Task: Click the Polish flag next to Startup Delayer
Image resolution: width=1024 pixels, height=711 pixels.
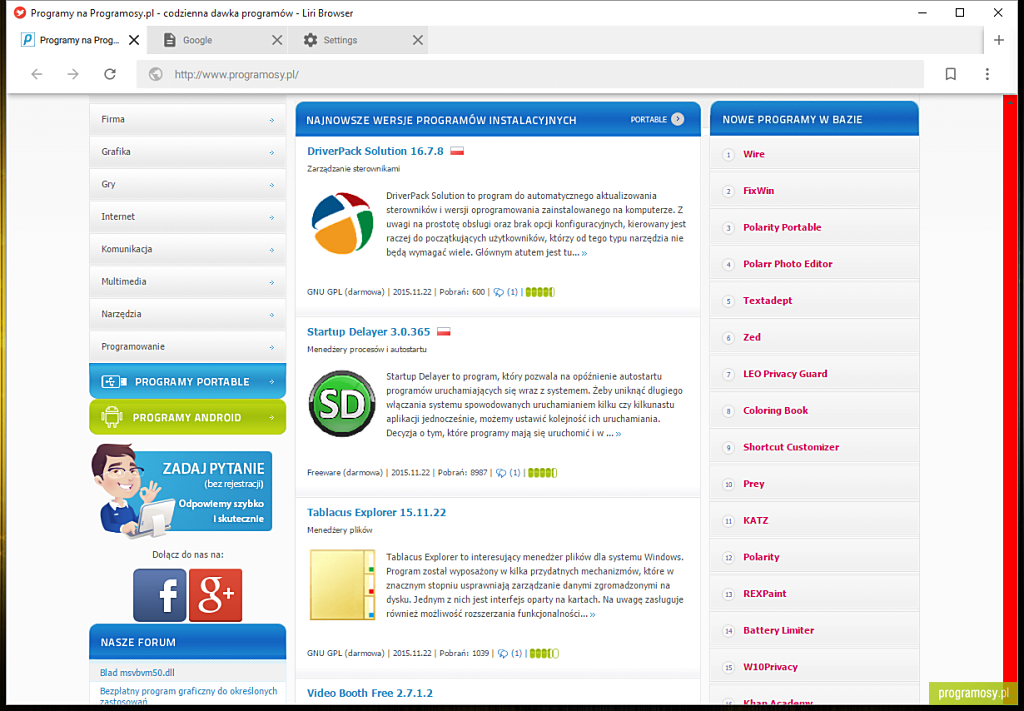Action: pyautogui.click(x=443, y=332)
